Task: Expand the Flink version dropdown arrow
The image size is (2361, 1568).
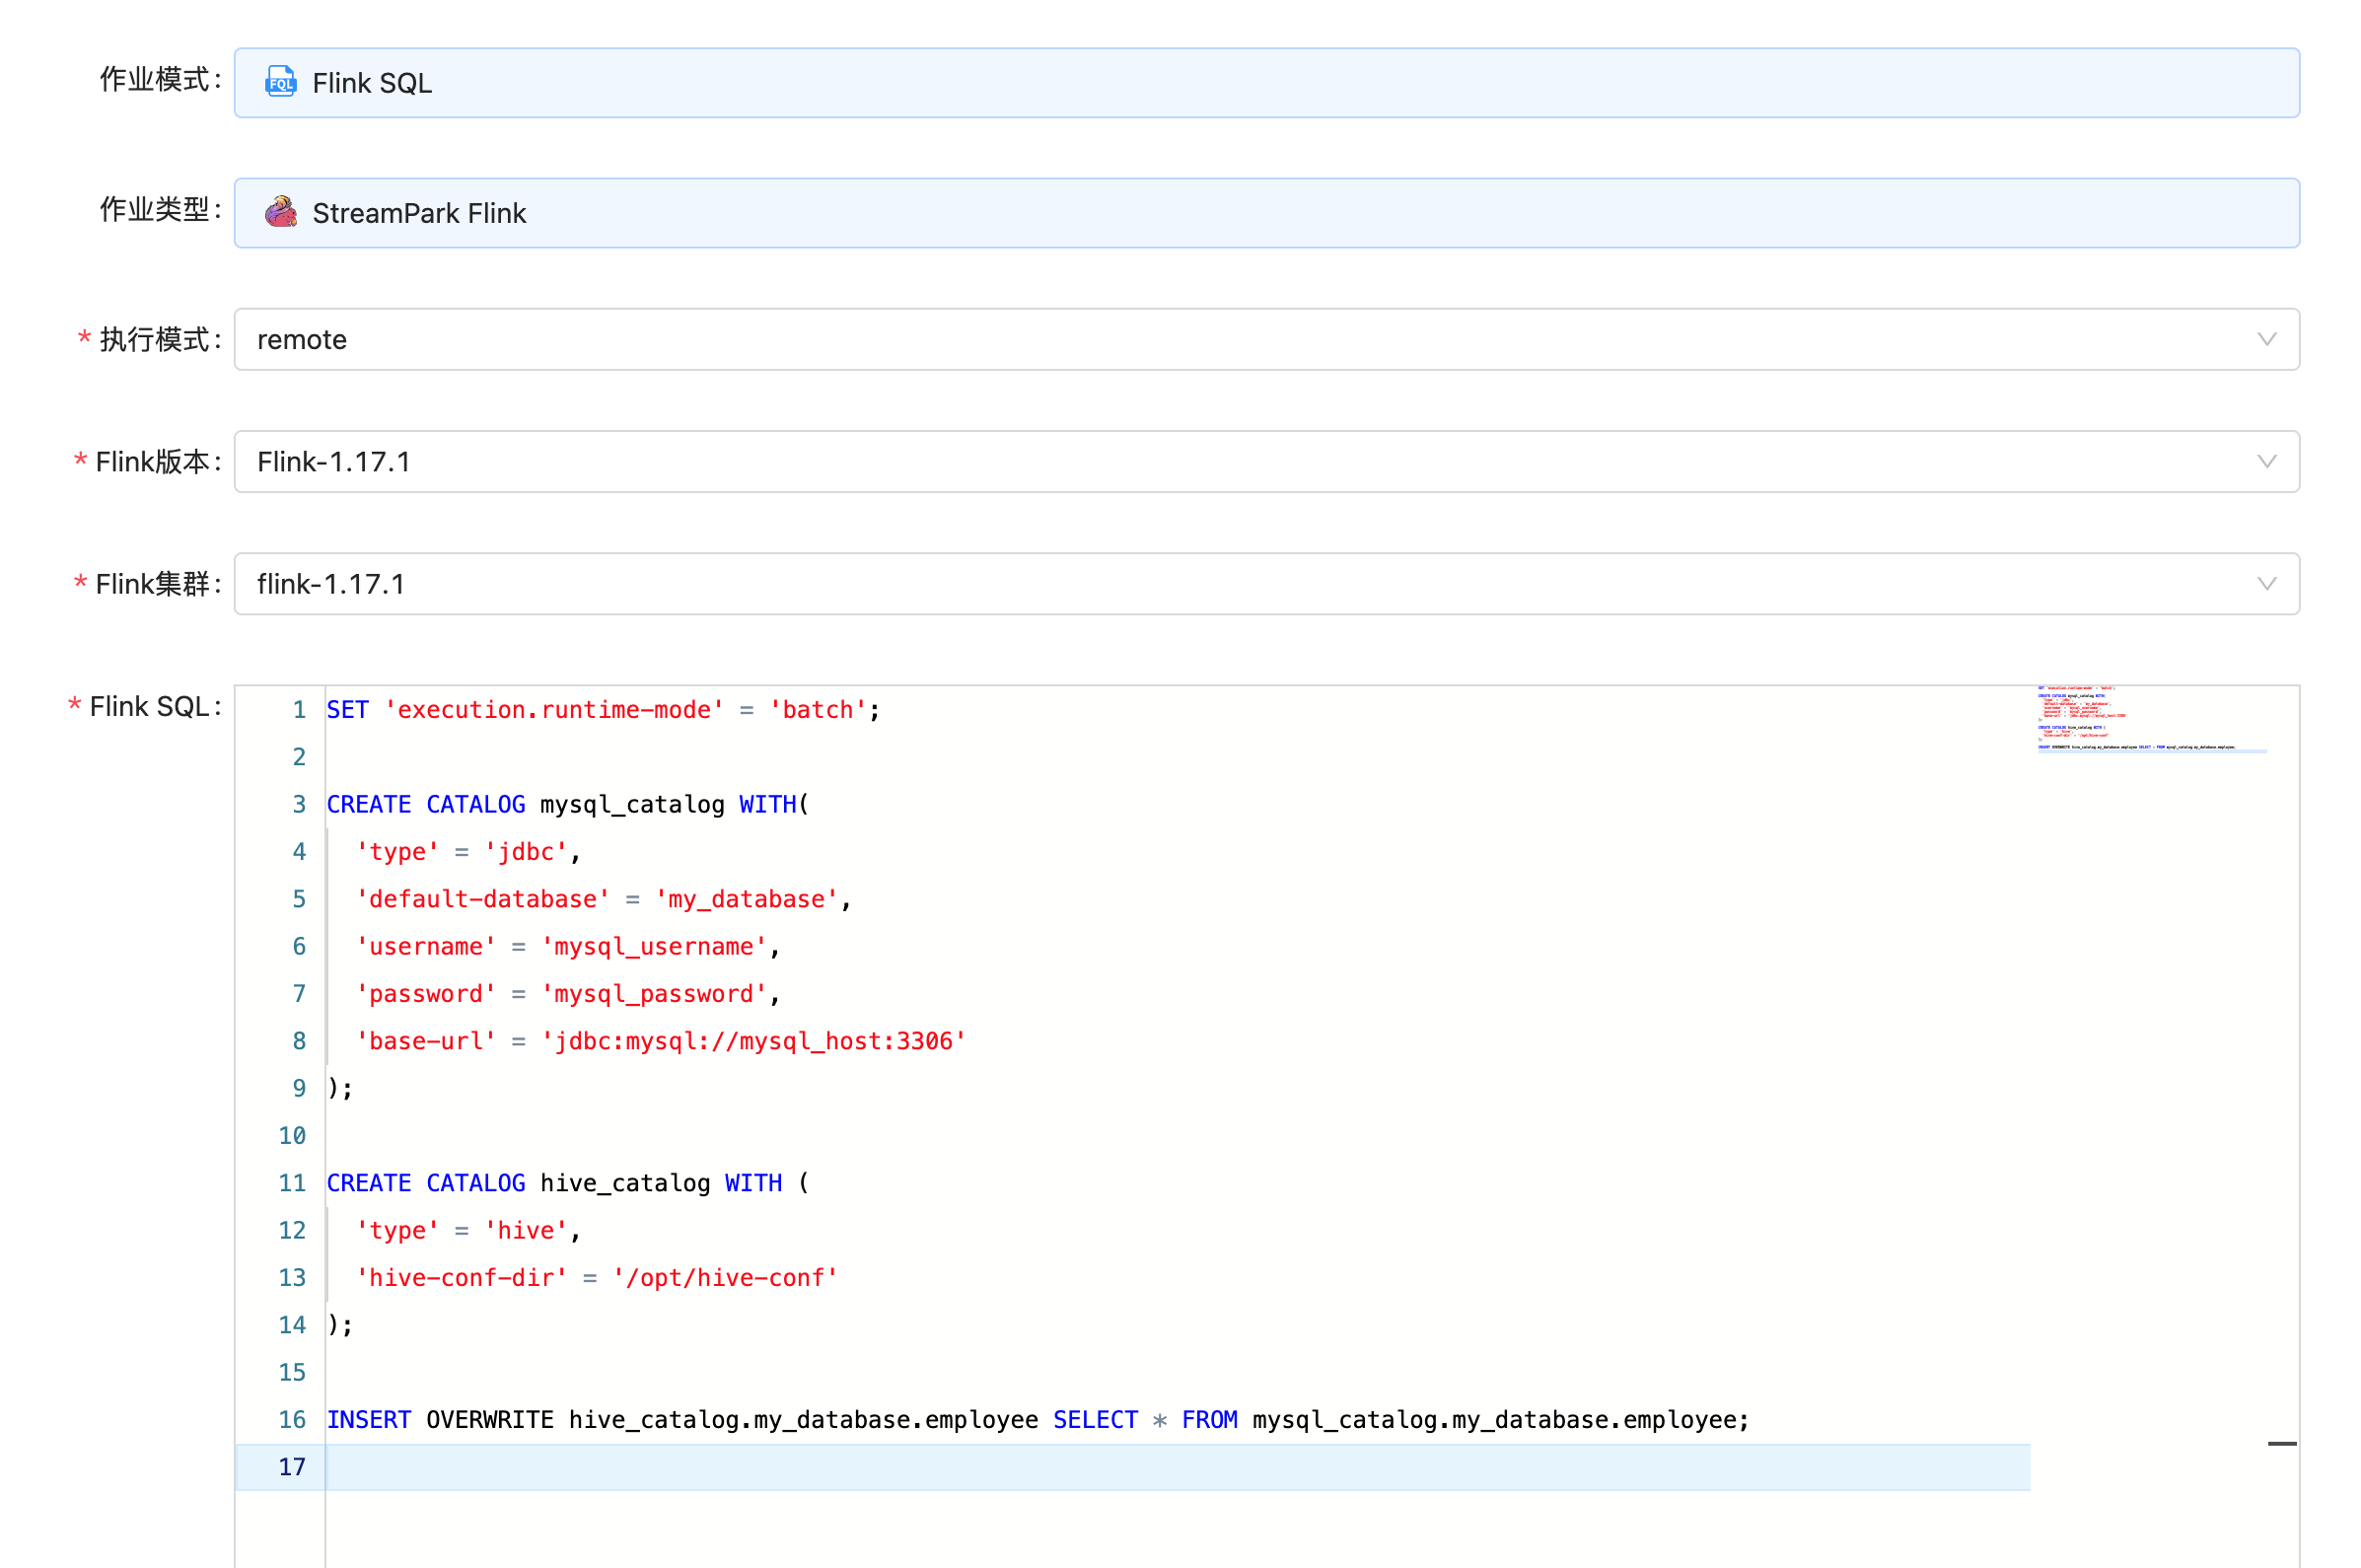Action: [2266, 461]
